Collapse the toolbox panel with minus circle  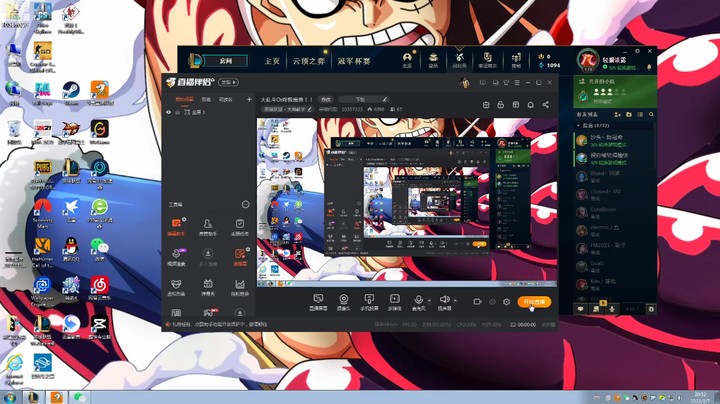click(x=246, y=204)
